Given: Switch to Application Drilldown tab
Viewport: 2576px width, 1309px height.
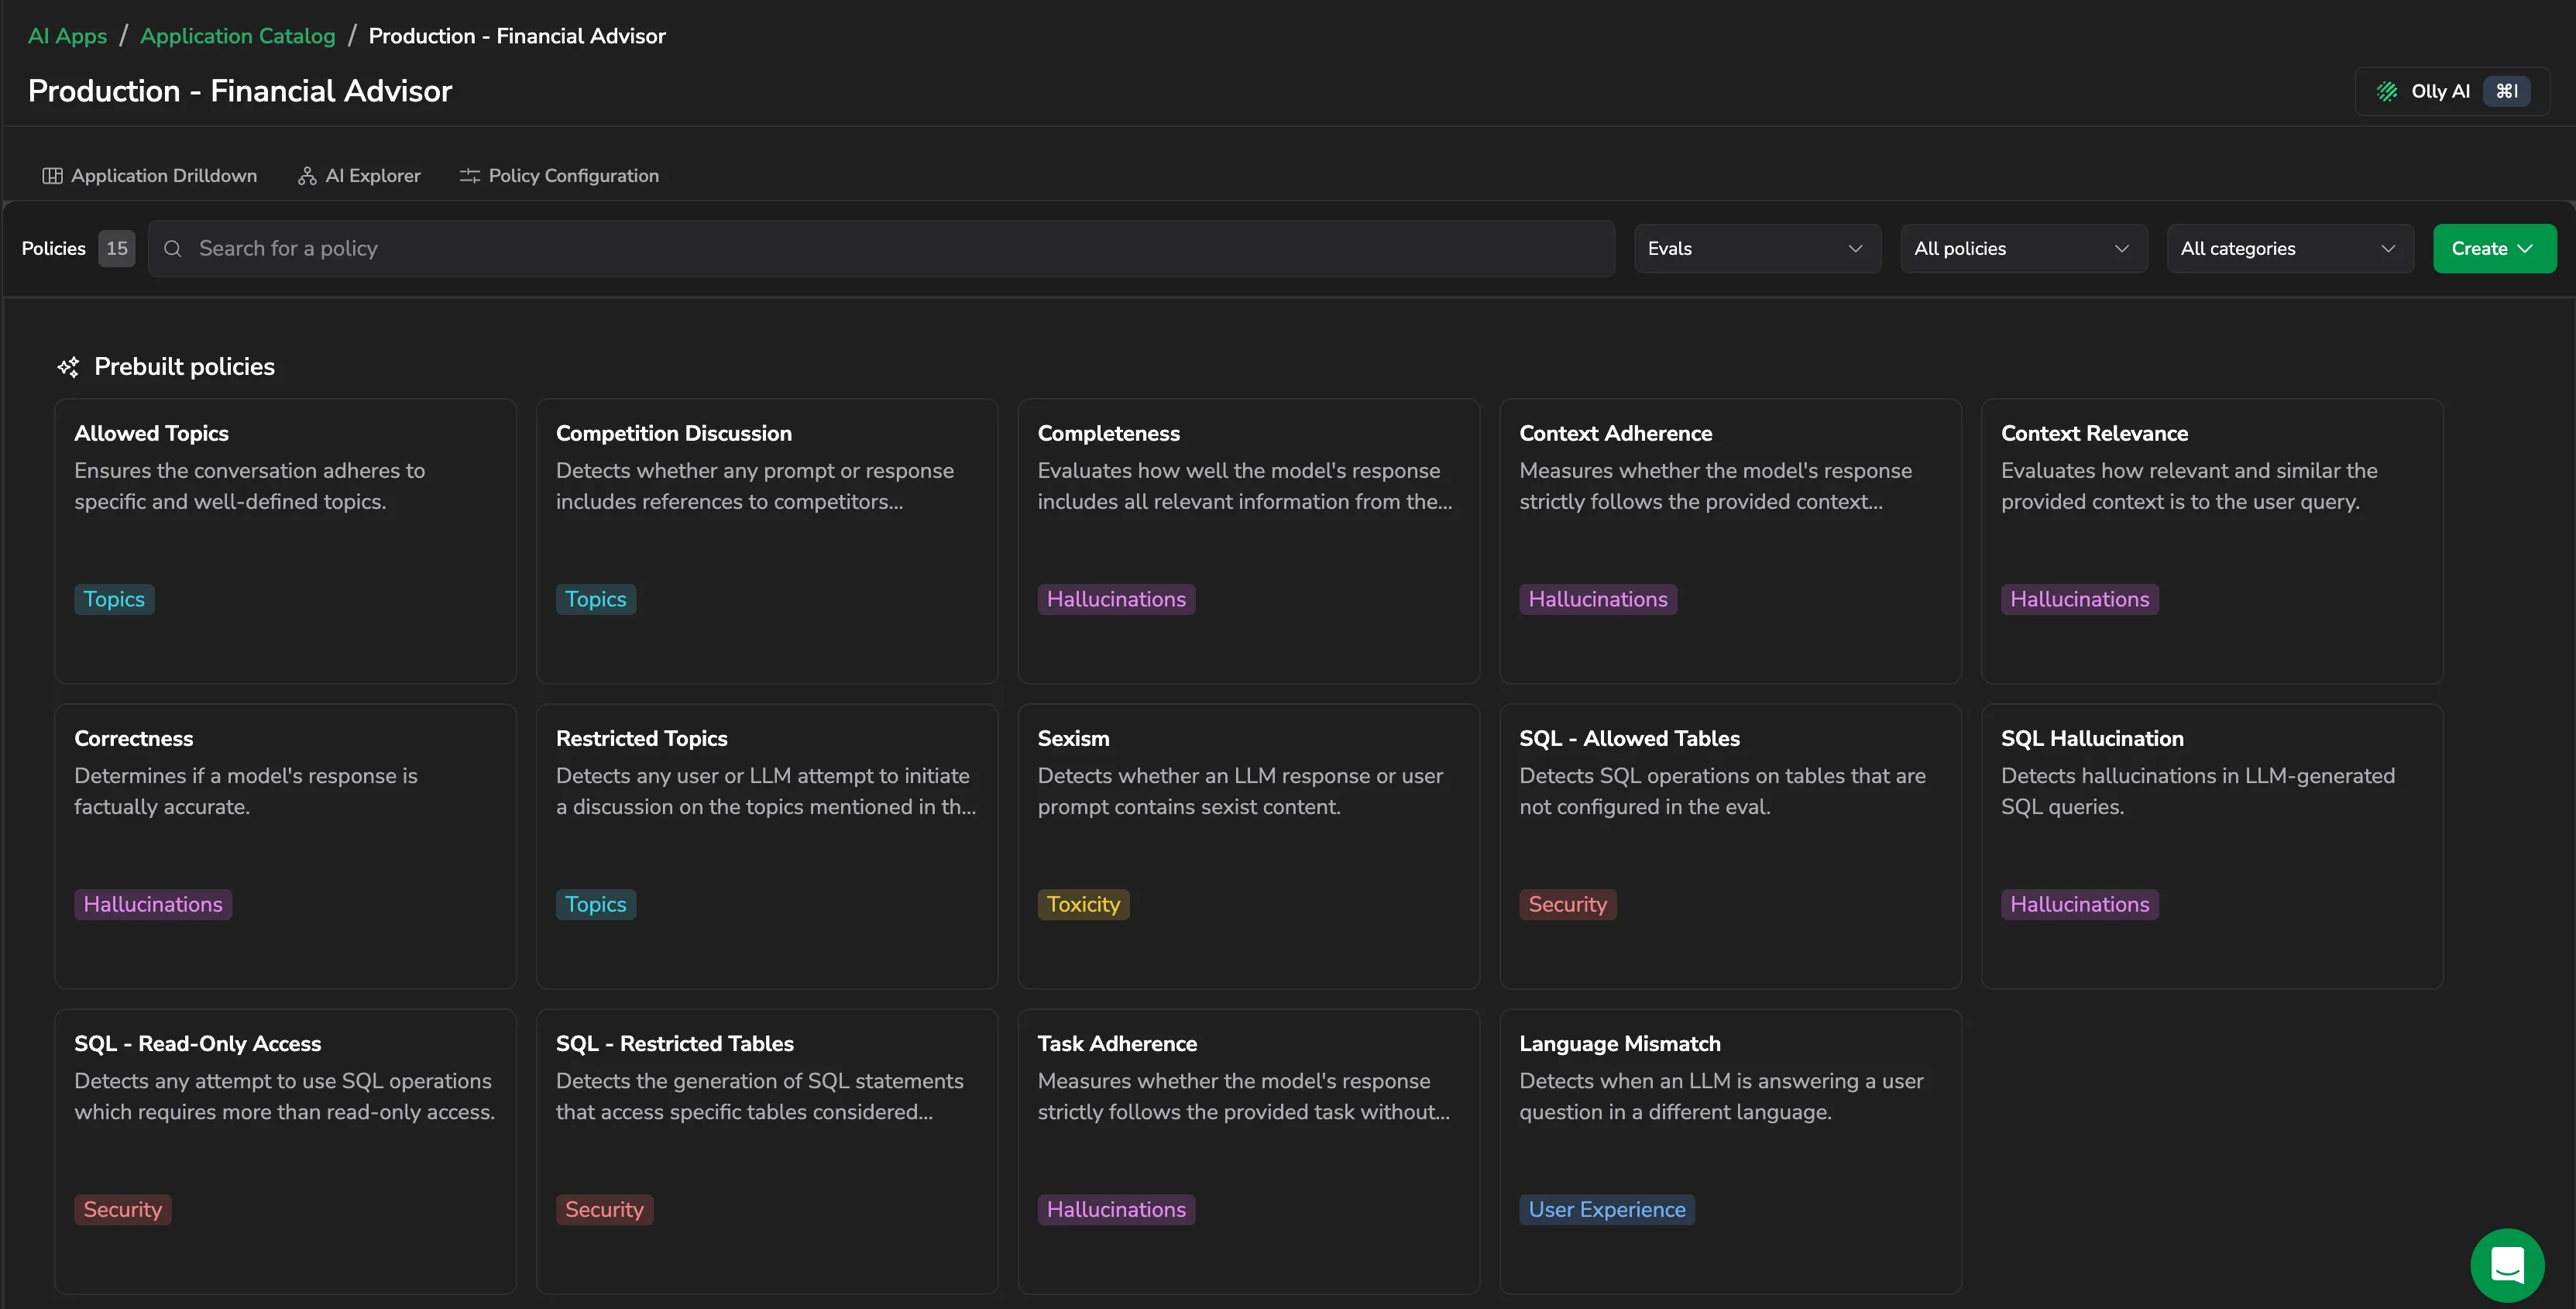Looking at the screenshot, I should (x=150, y=176).
